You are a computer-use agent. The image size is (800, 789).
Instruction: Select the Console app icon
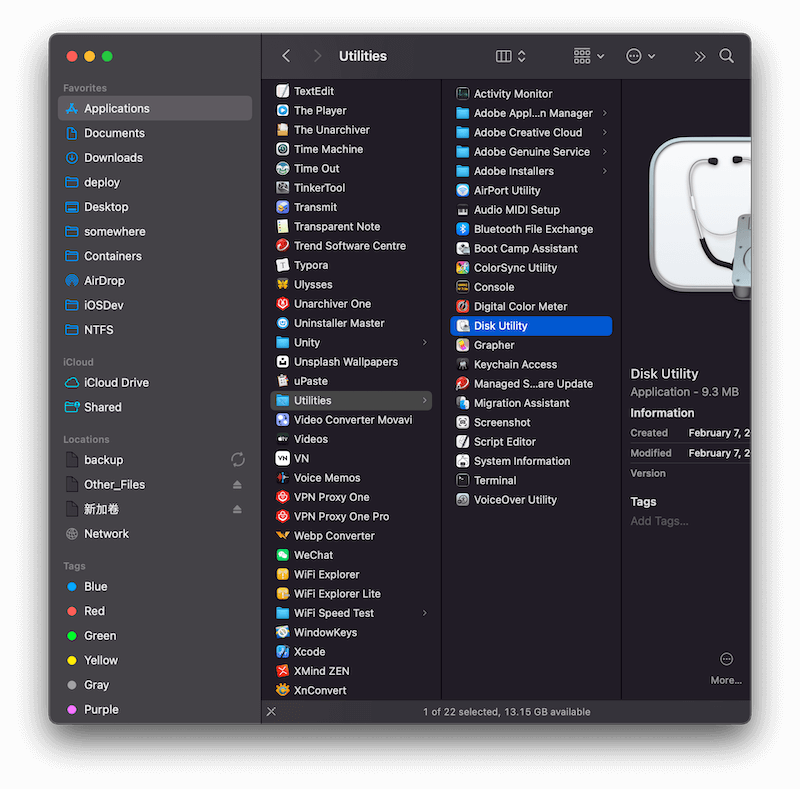pyautogui.click(x=462, y=287)
